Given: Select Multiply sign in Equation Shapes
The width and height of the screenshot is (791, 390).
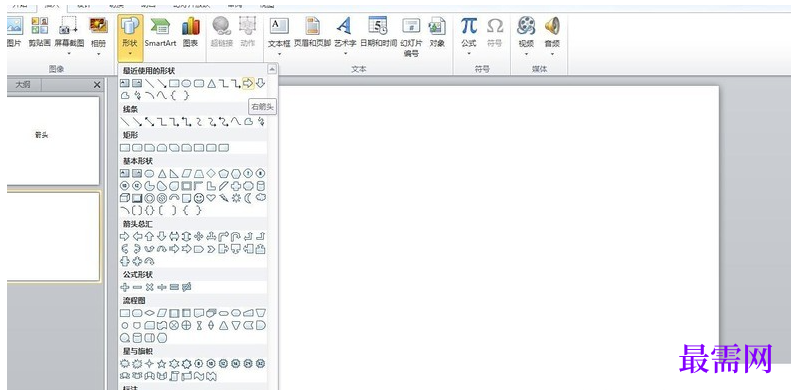Looking at the screenshot, I should 149,287.
